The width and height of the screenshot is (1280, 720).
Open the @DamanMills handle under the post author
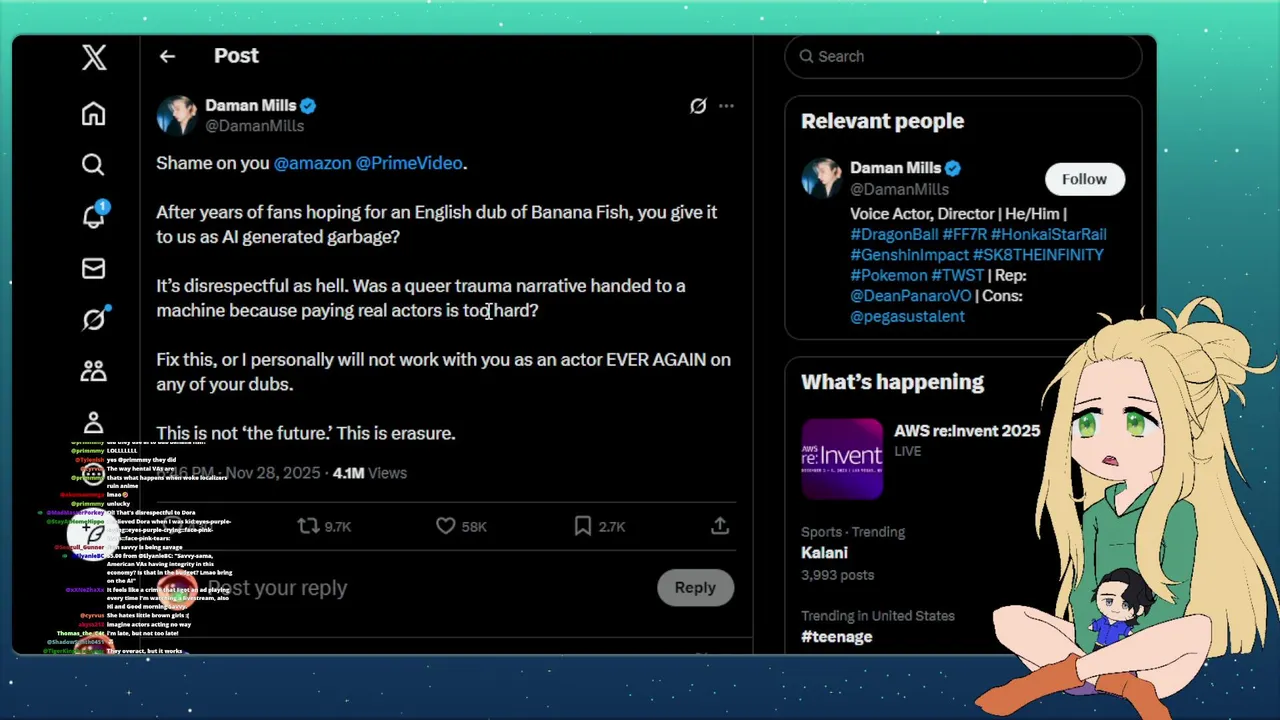[254, 126]
